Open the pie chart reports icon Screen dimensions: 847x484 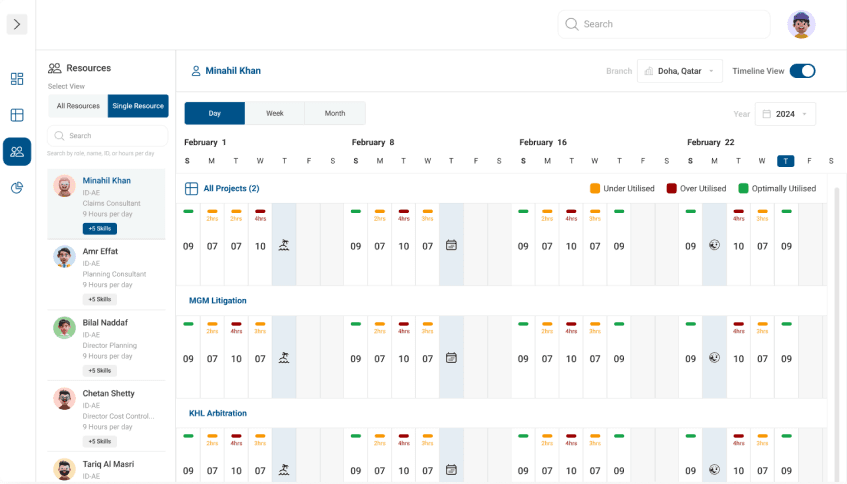(x=17, y=188)
